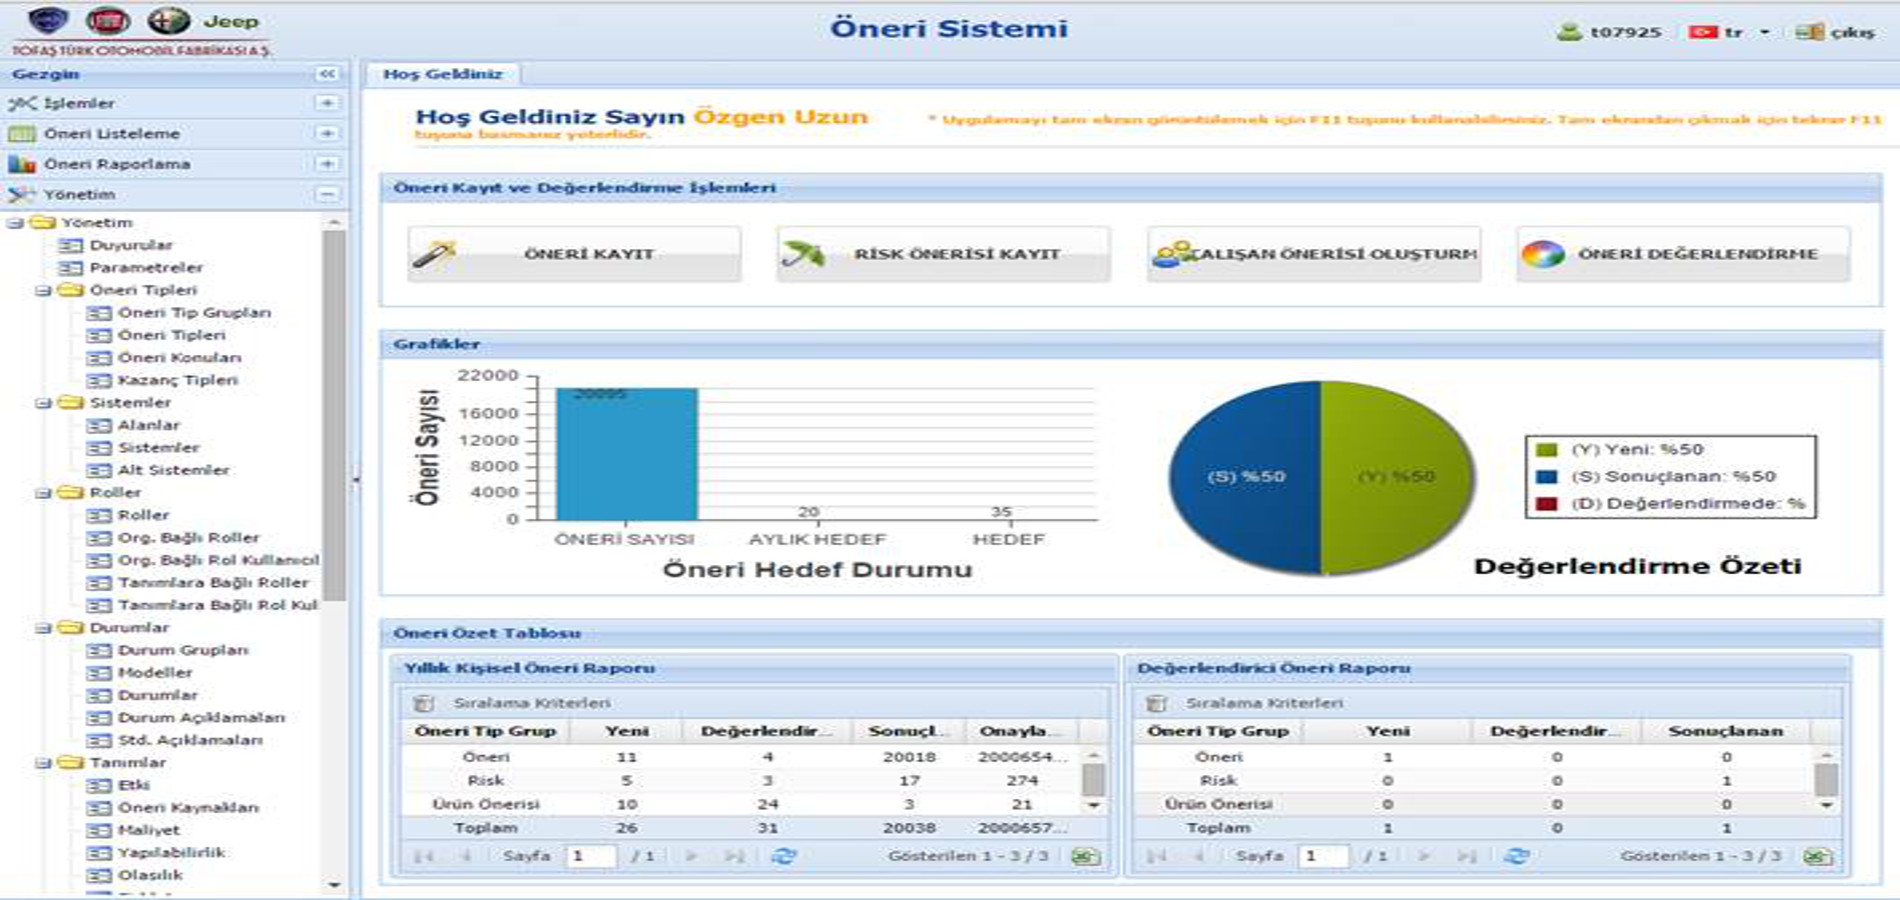Sort by Öneri Tip Grup in Yıllık report

tap(485, 731)
